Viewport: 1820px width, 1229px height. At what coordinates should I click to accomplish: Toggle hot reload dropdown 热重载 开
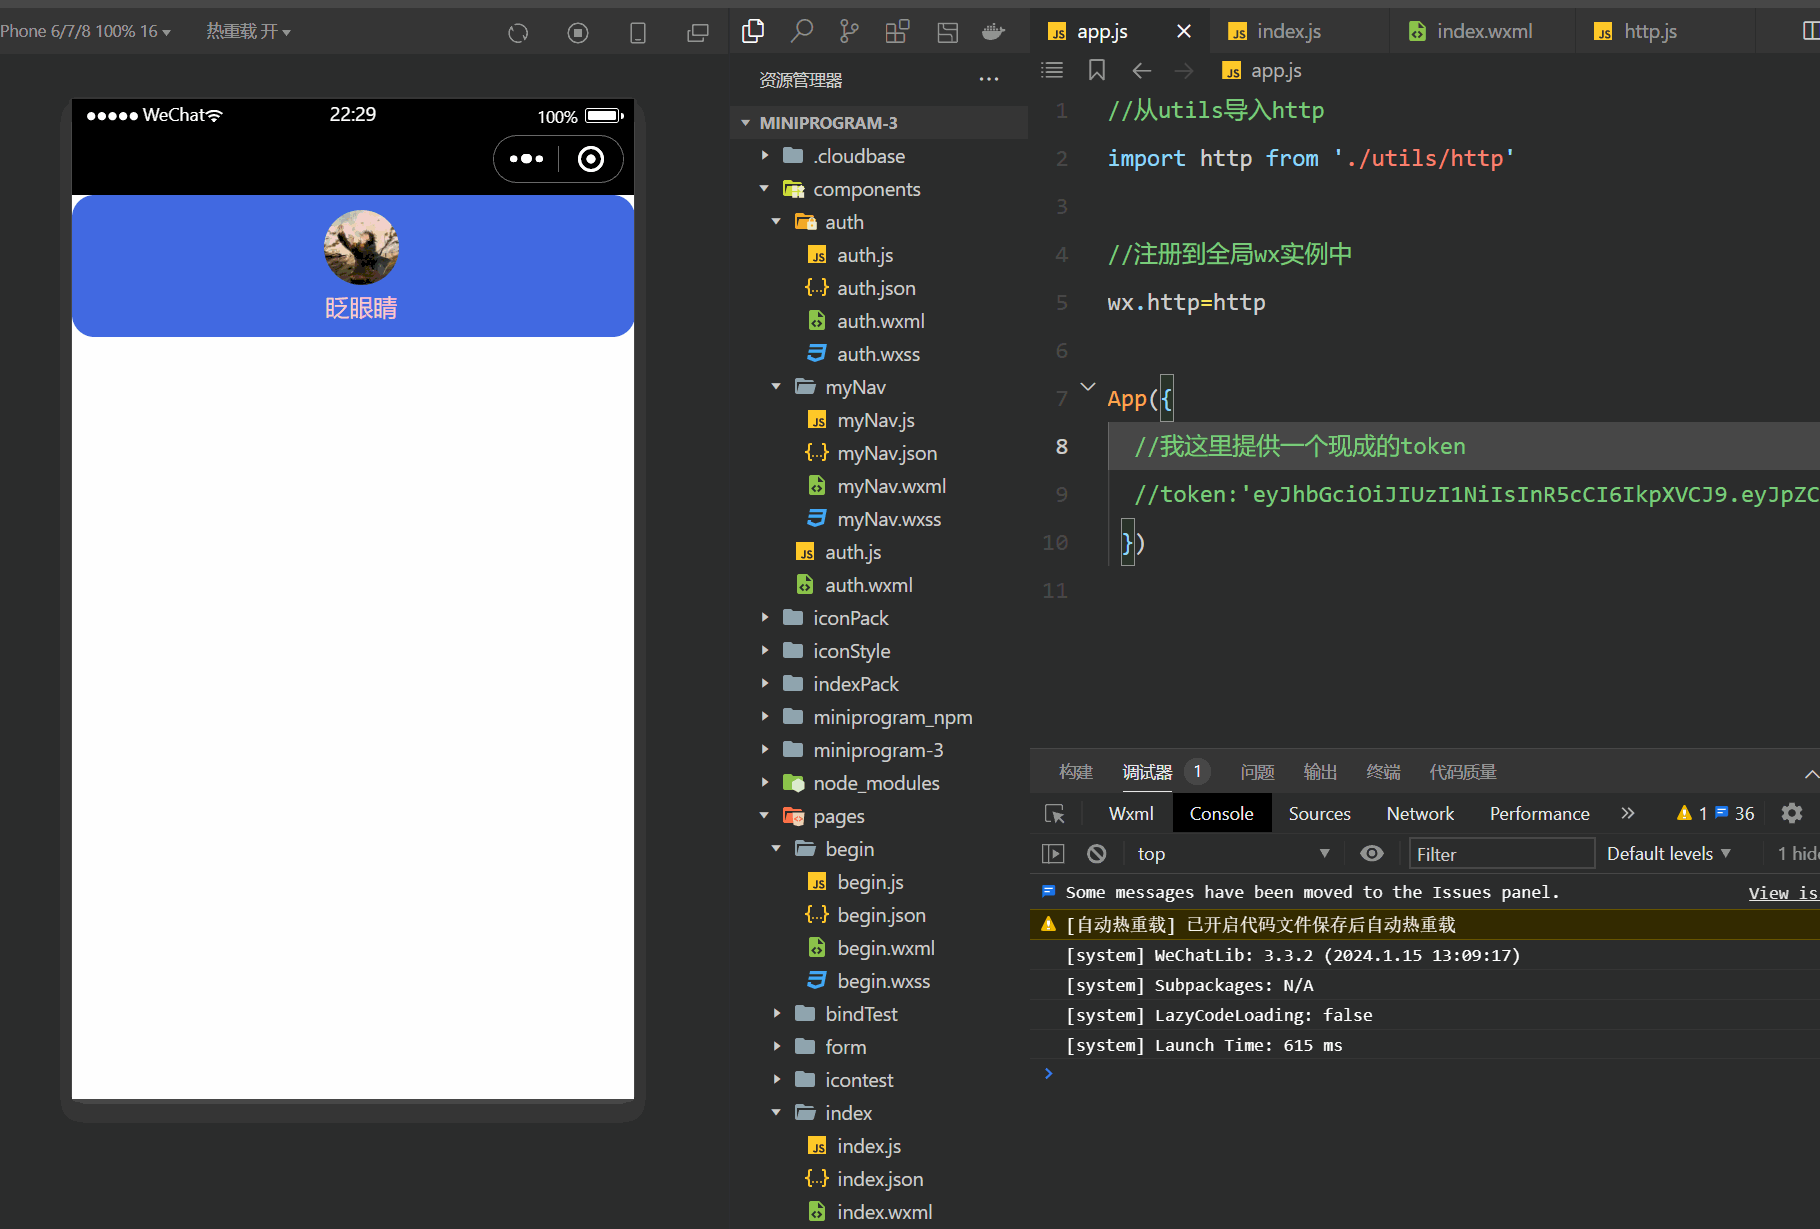coord(248,32)
